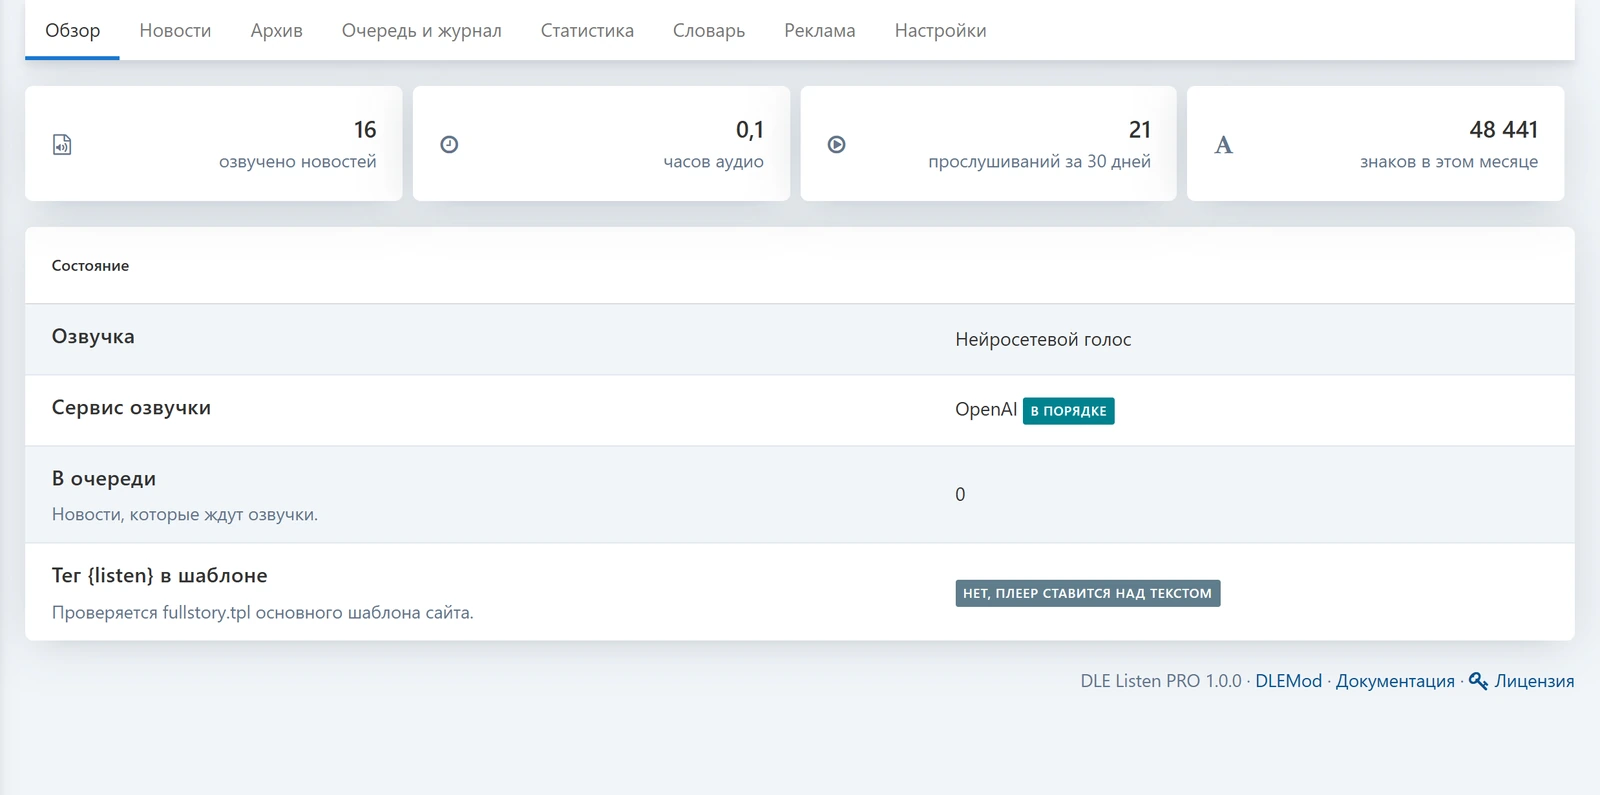Click the В ПОРЯДКЕ status badge
The image size is (1600, 795).
[x=1068, y=411]
